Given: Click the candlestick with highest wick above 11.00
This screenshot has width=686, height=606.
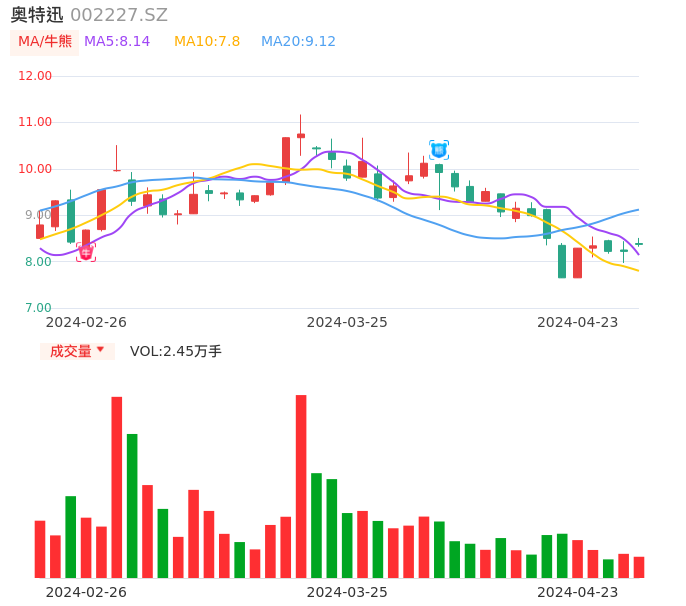Looking at the screenshot, I should pyautogui.click(x=301, y=135).
